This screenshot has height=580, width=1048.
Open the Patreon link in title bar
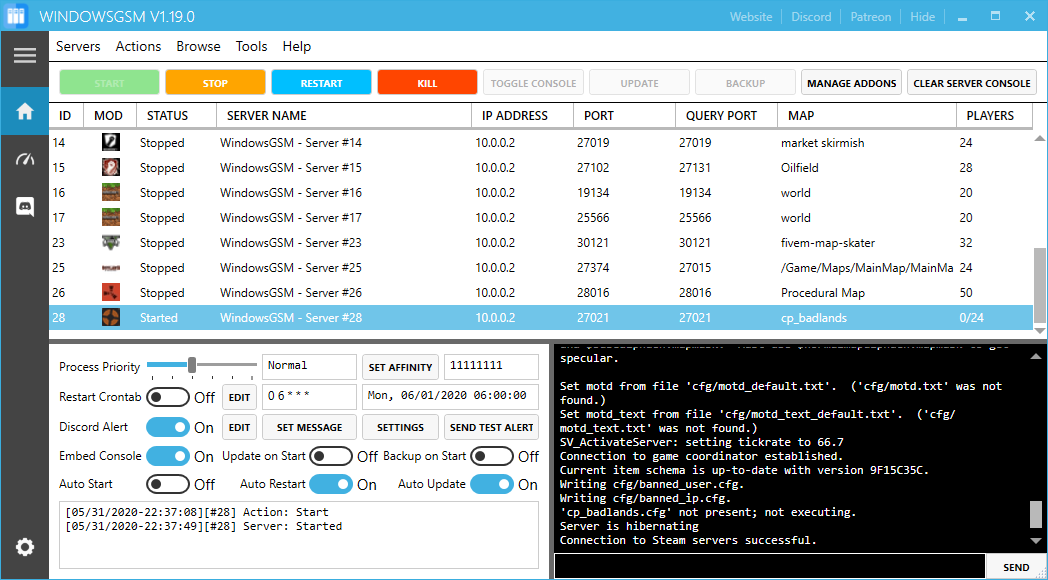click(871, 17)
